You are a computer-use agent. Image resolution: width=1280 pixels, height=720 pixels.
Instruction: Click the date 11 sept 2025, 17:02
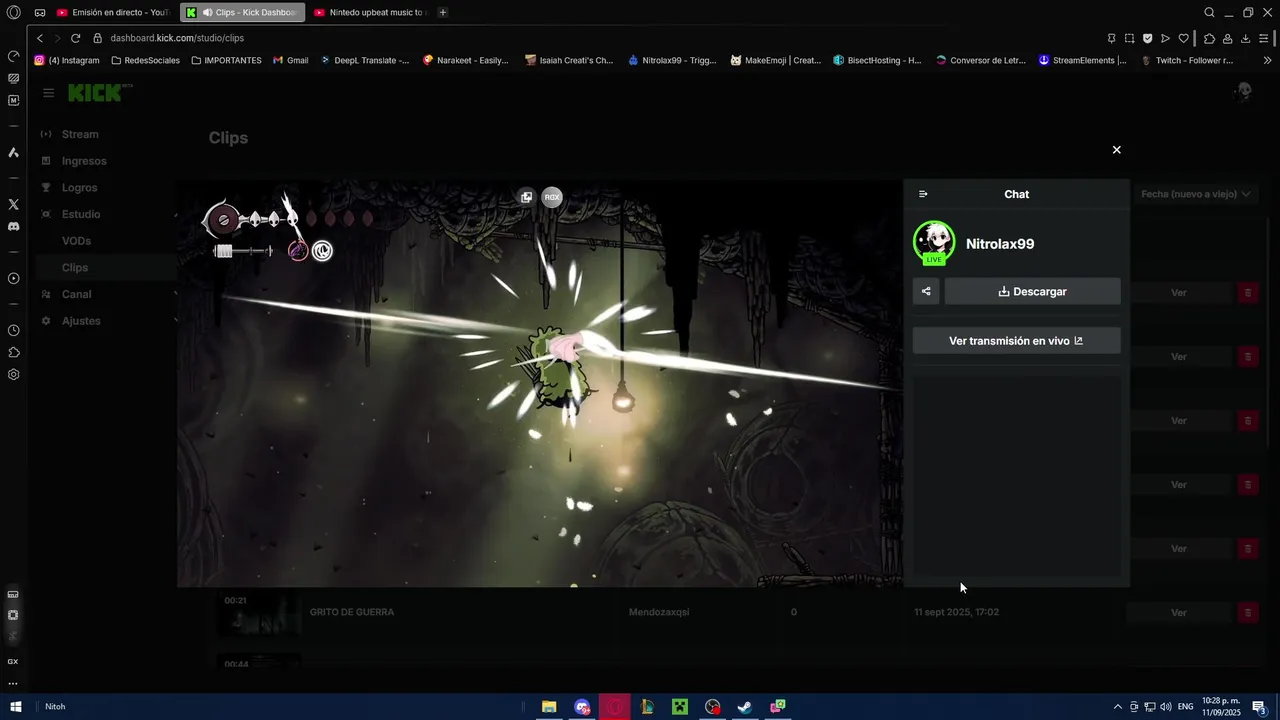[956, 612]
